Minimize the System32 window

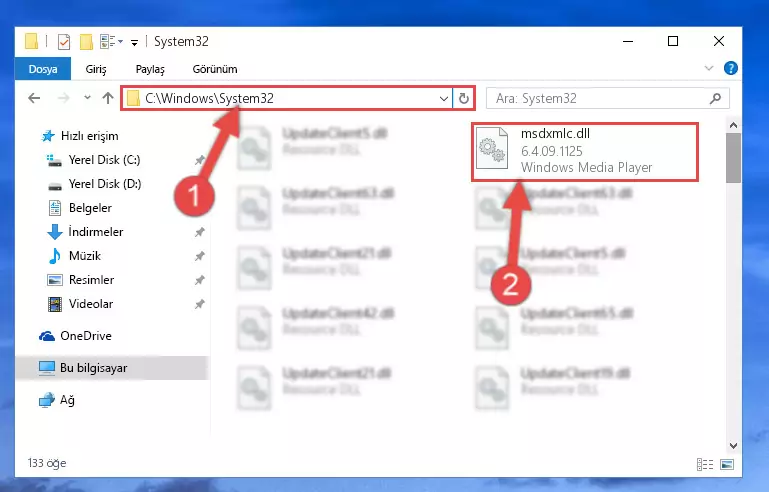(x=628, y=42)
